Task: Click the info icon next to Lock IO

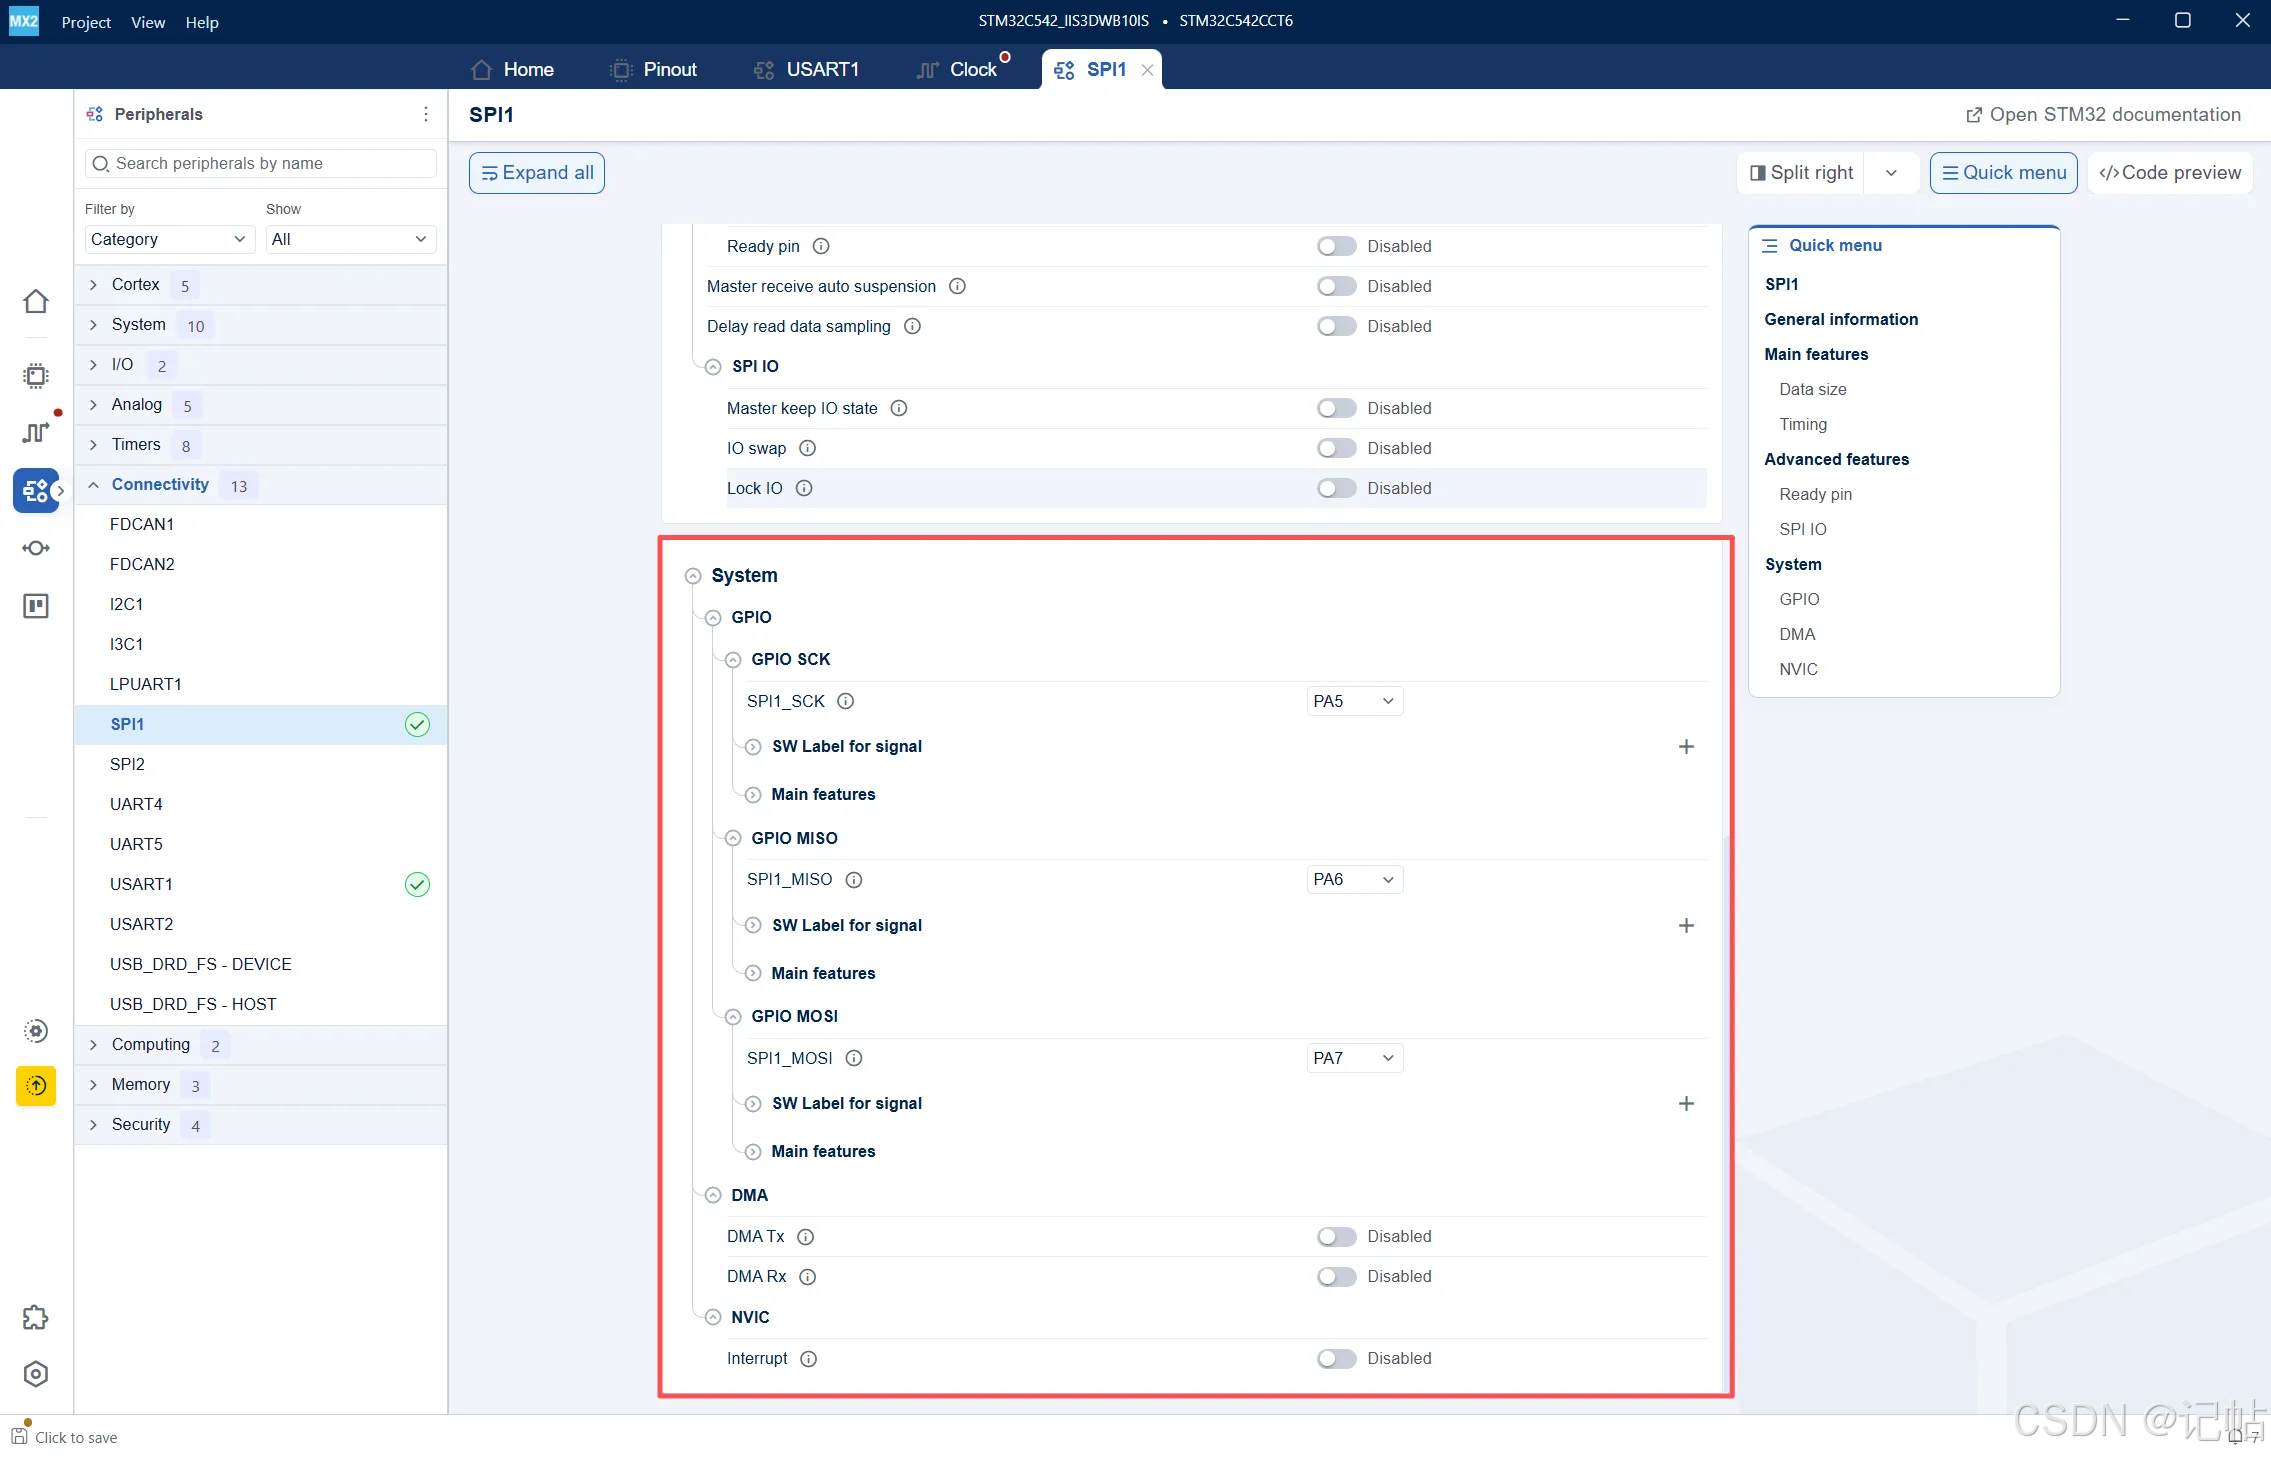Action: pyautogui.click(x=804, y=488)
